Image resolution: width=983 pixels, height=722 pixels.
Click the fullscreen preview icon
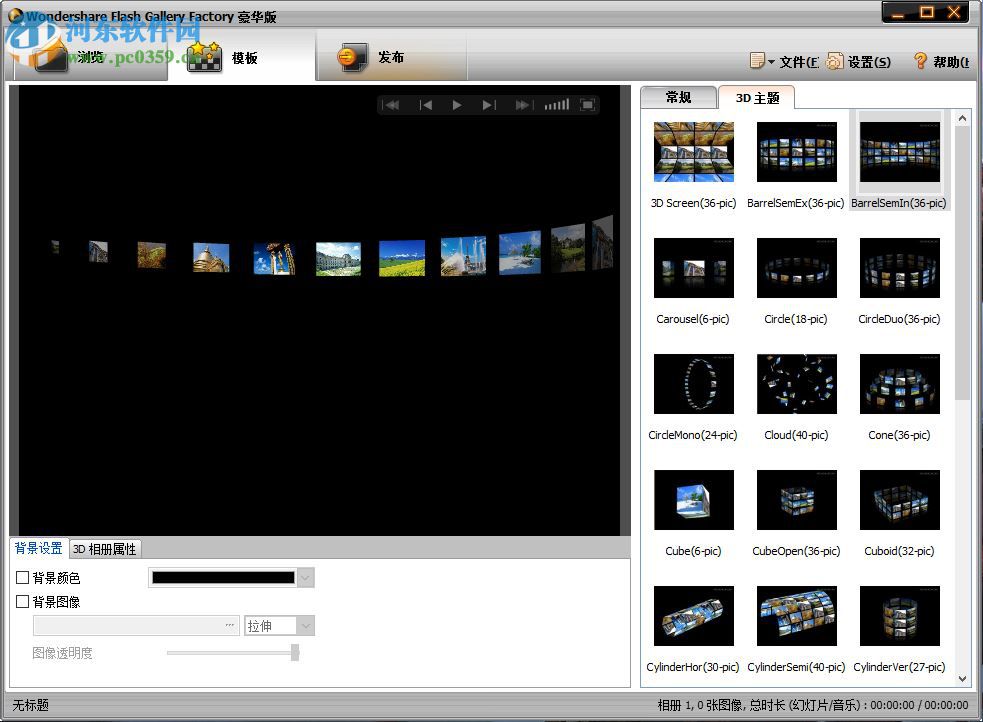point(586,104)
